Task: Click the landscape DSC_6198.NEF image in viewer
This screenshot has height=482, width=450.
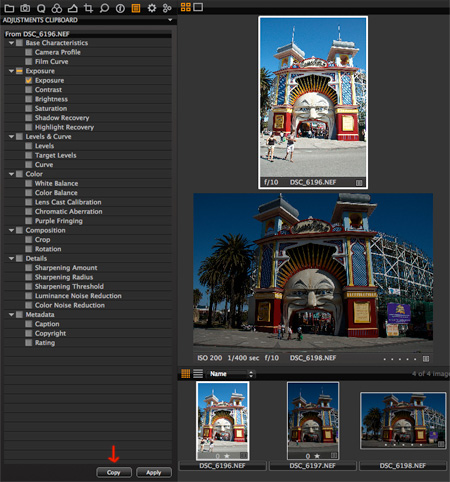Action: [313, 272]
